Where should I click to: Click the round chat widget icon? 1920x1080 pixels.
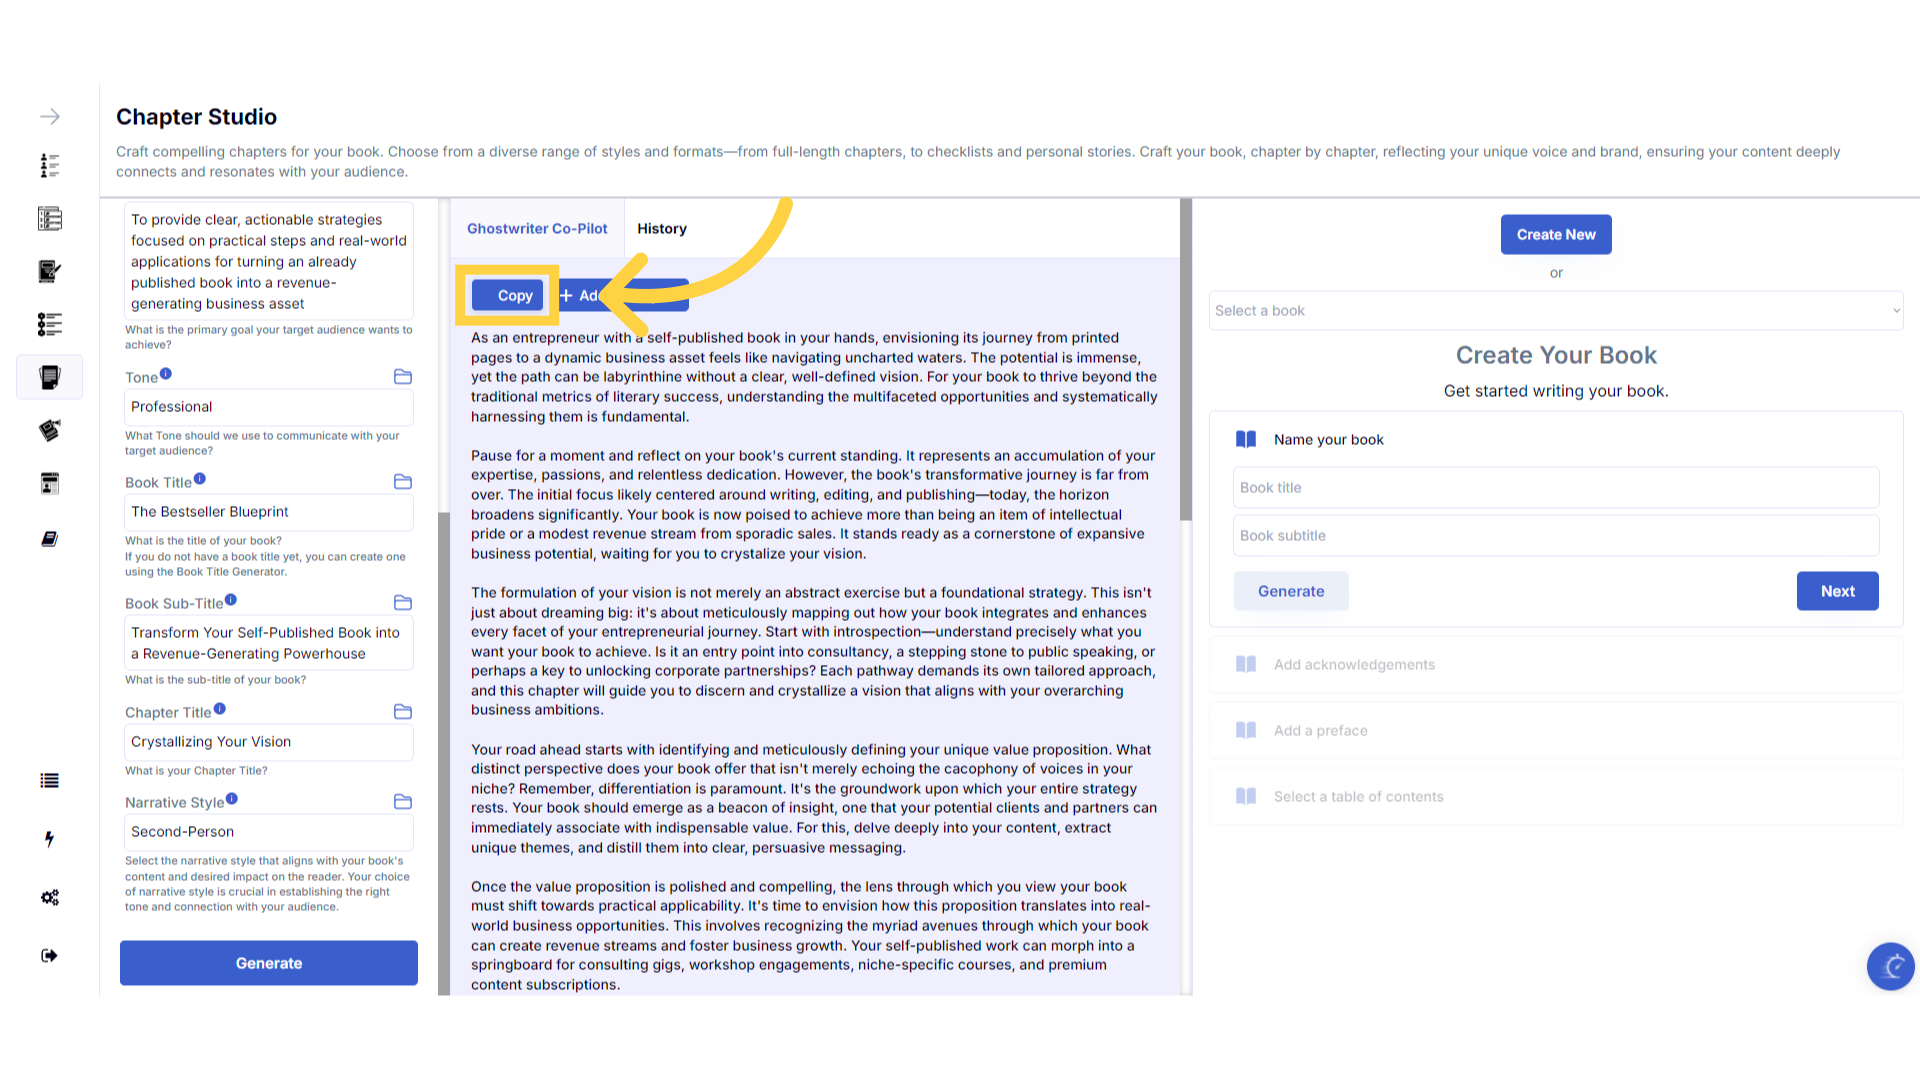click(1890, 966)
